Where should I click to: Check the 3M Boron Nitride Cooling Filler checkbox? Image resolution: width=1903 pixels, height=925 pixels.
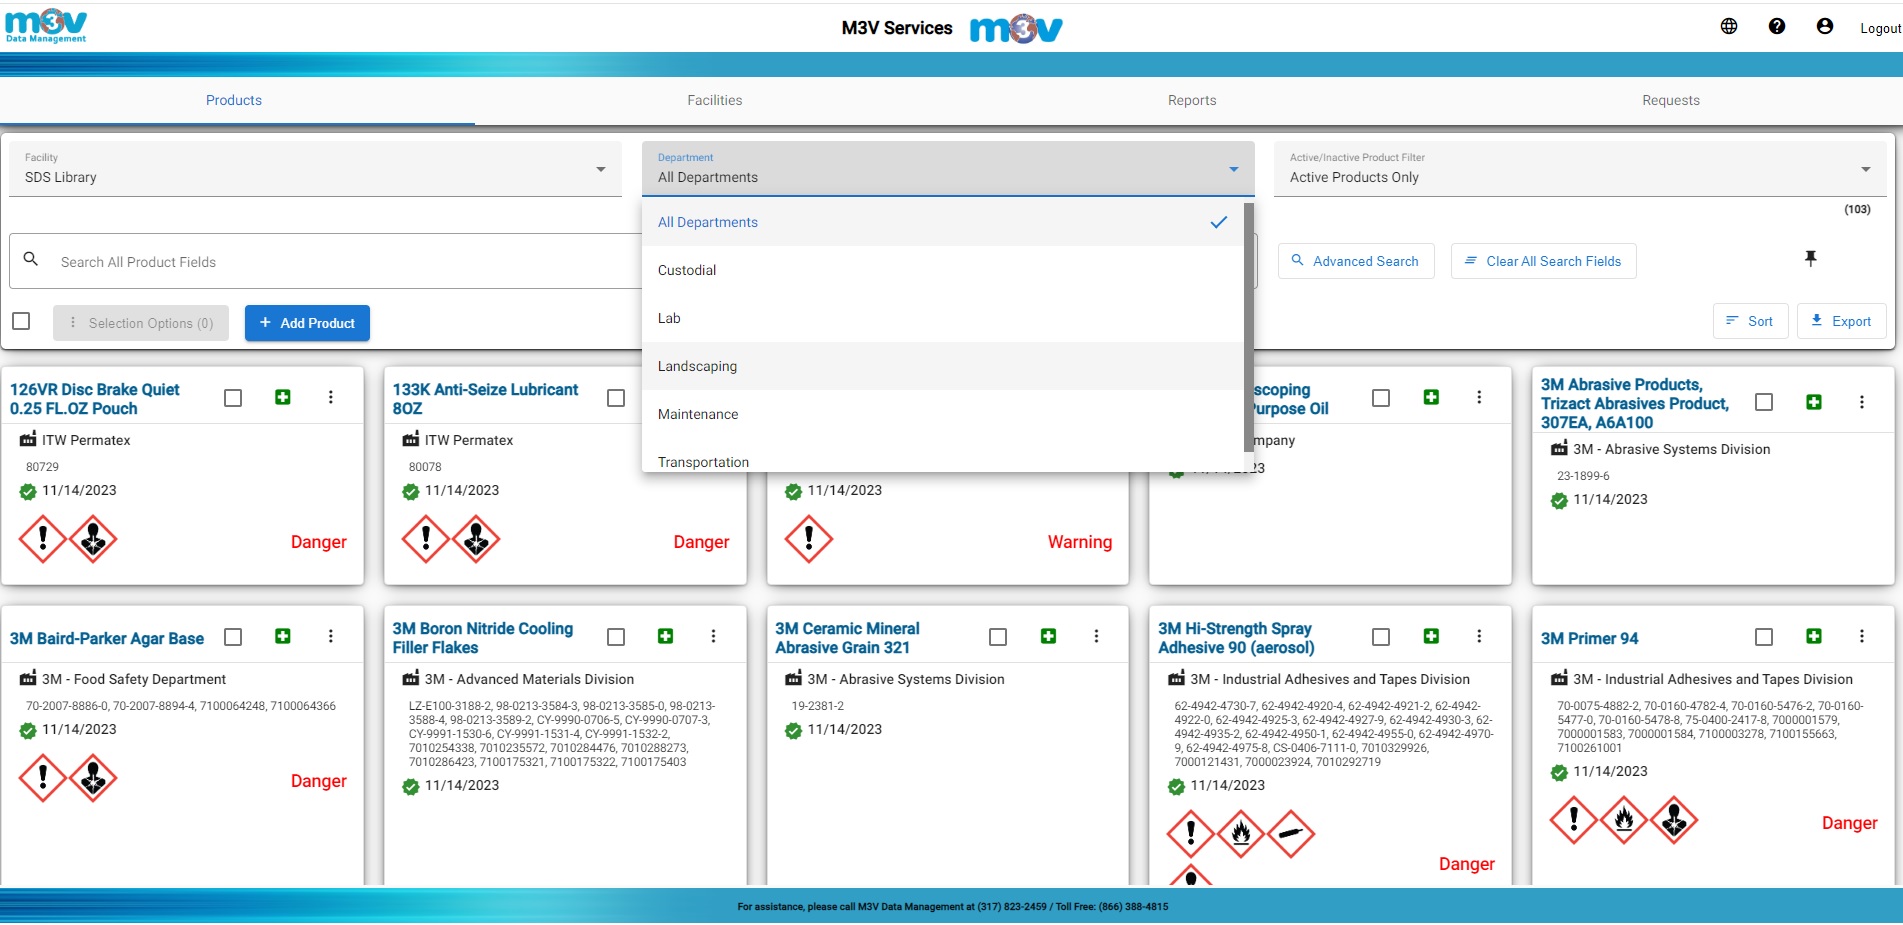616,637
